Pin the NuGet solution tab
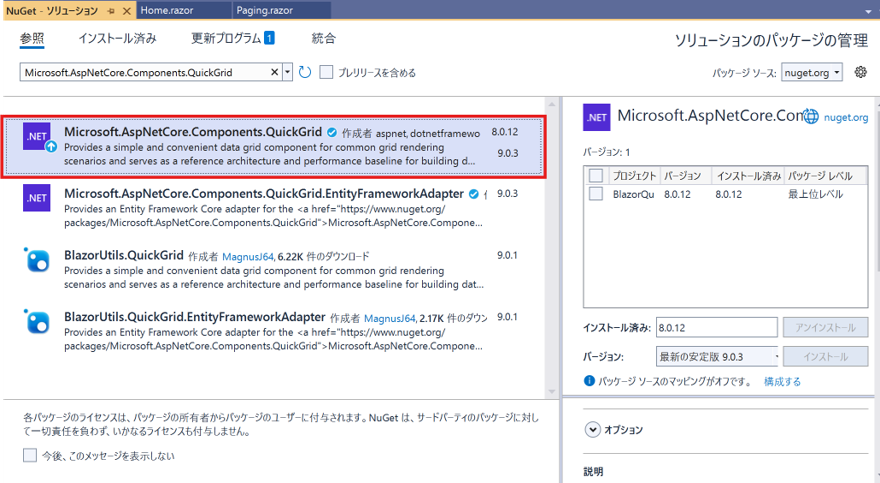 click(111, 11)
